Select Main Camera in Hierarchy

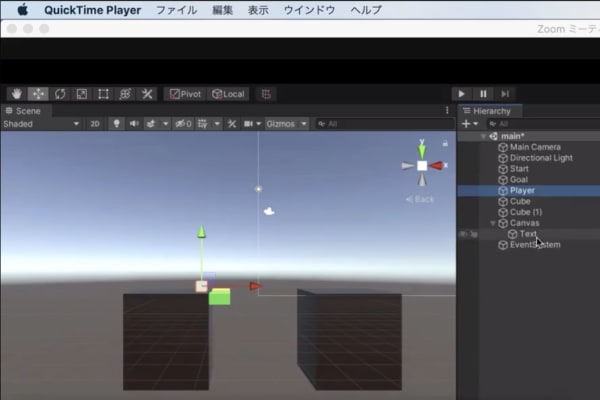[x=535, y=147]
